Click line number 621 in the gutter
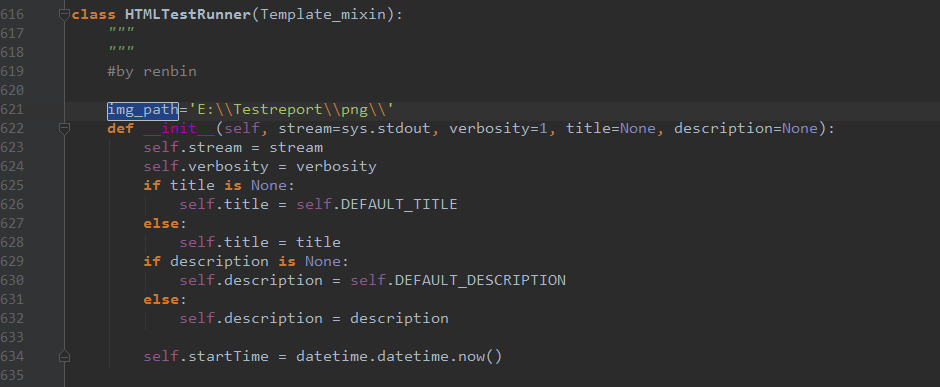 click(x=13, y=109)
